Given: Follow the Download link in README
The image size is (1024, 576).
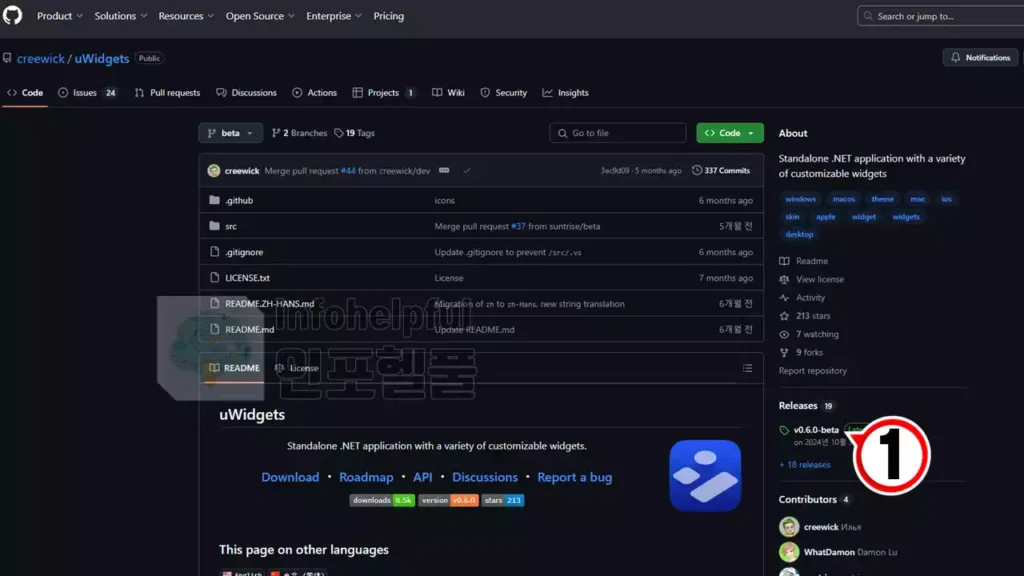Looking at the screenshot, I should click(290, 477).
